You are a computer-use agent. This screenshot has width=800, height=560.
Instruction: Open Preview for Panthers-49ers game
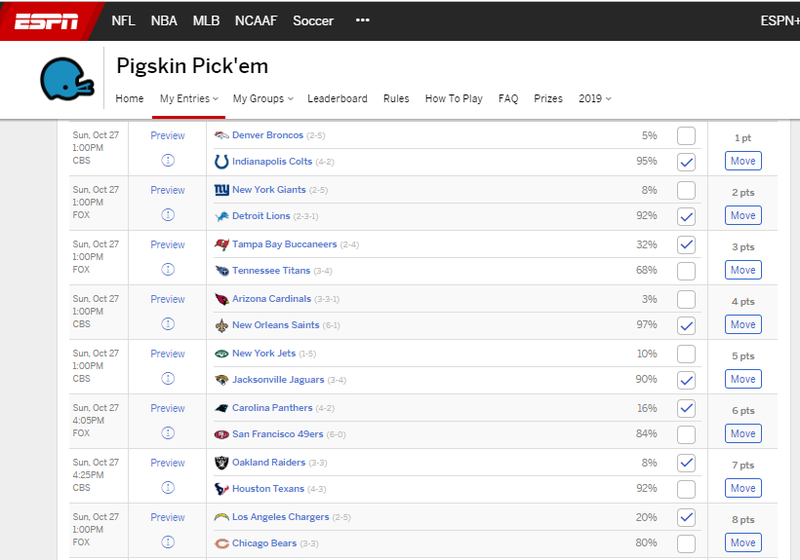[167, 409]
